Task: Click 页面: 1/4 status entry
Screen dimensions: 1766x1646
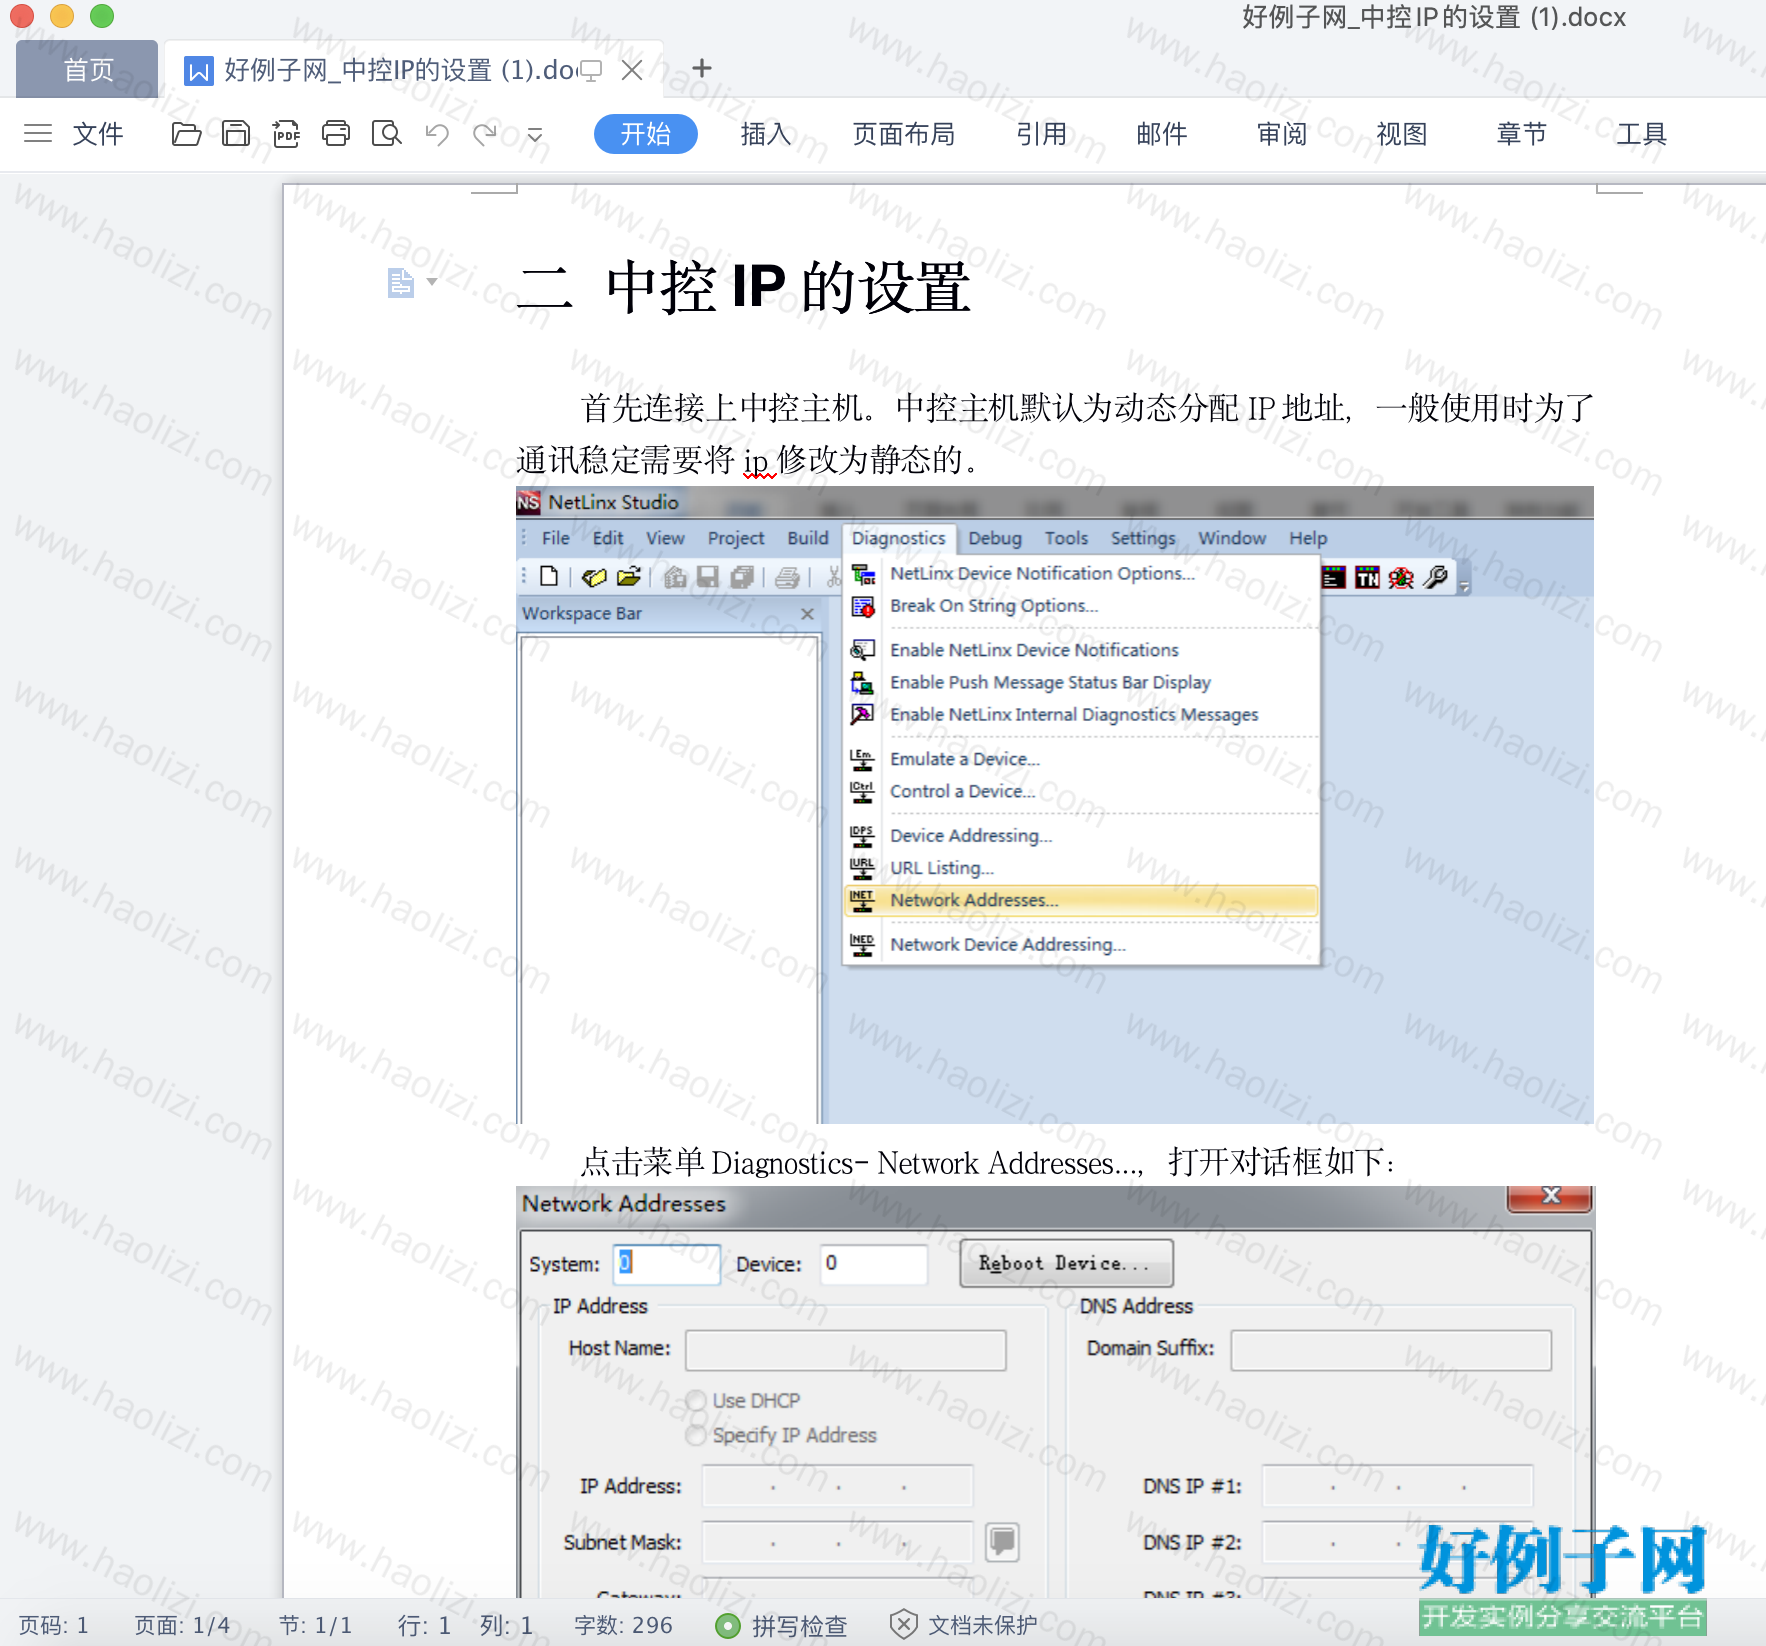Action: tap(182, 1625)
